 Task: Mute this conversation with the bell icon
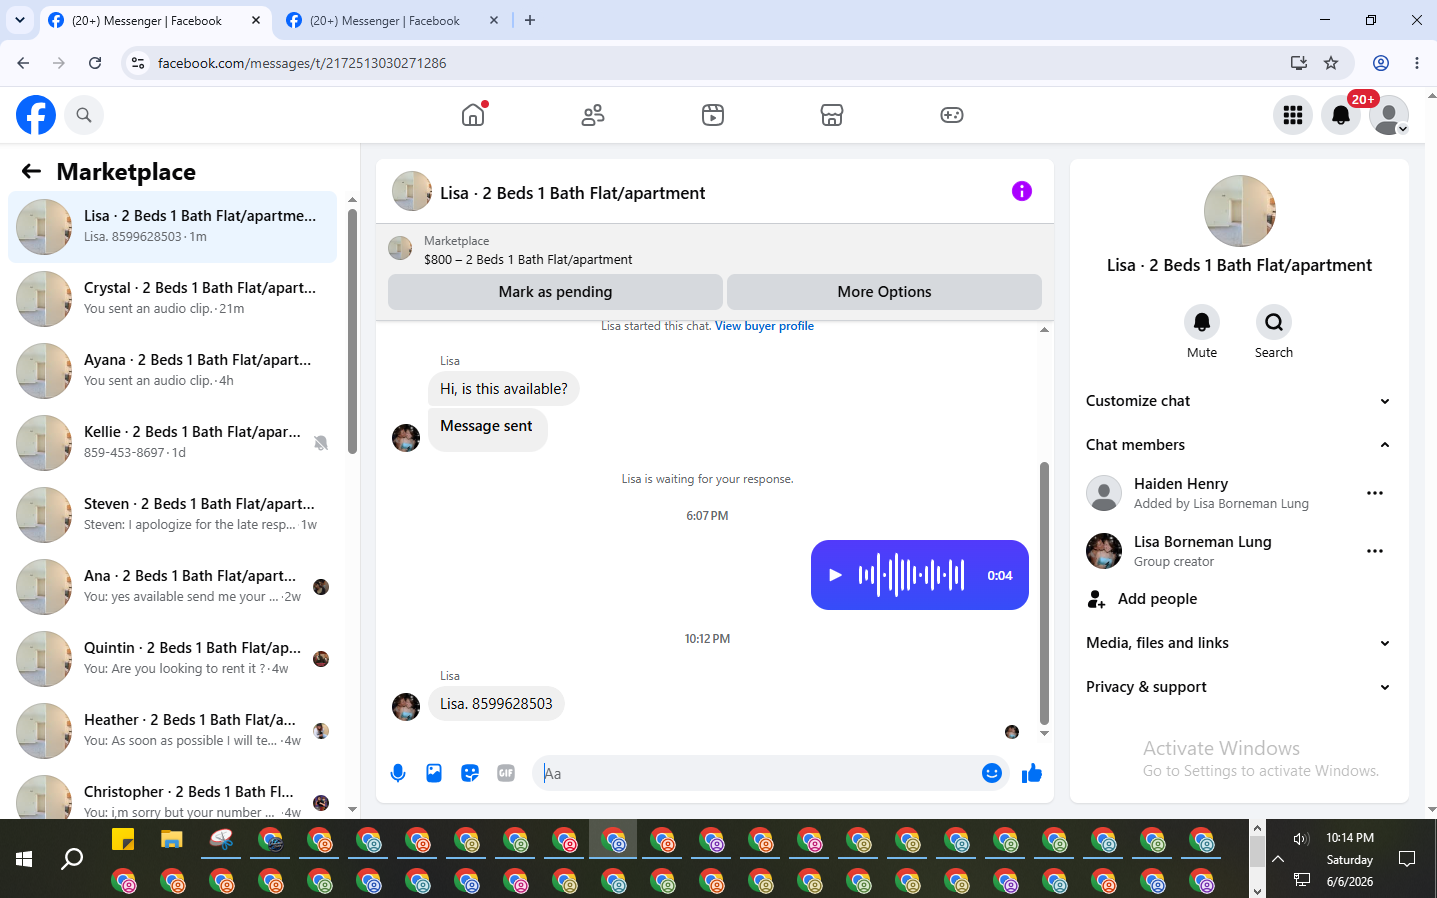pos(1202,322)
